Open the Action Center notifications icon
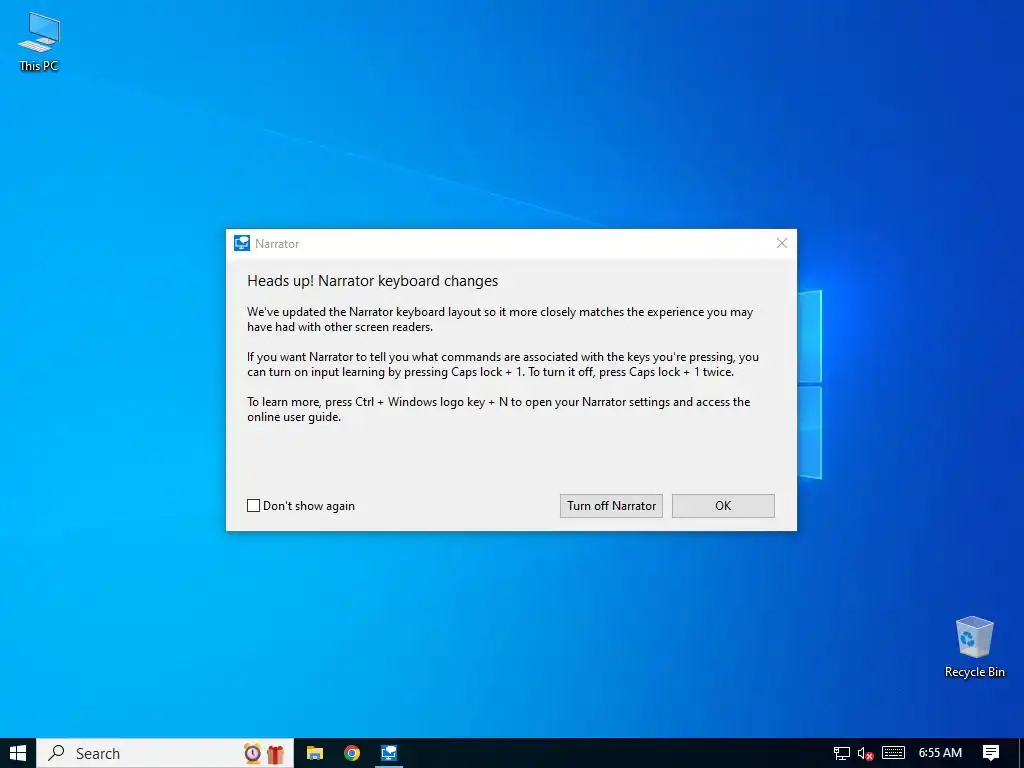This screenshot has width=1024, height=768. pyautogui.click(x=991, y=753)
